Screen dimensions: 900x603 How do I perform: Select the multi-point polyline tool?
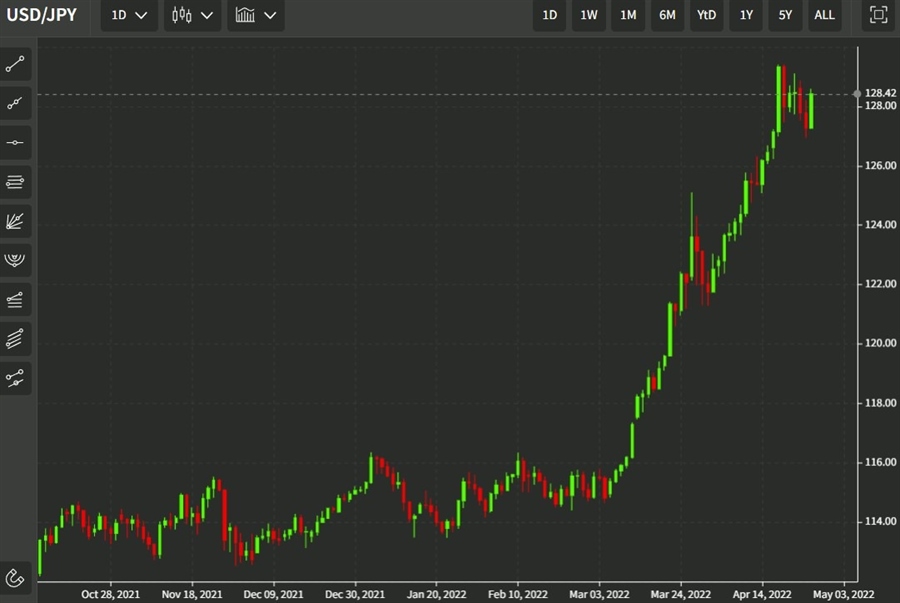[15, 103]
